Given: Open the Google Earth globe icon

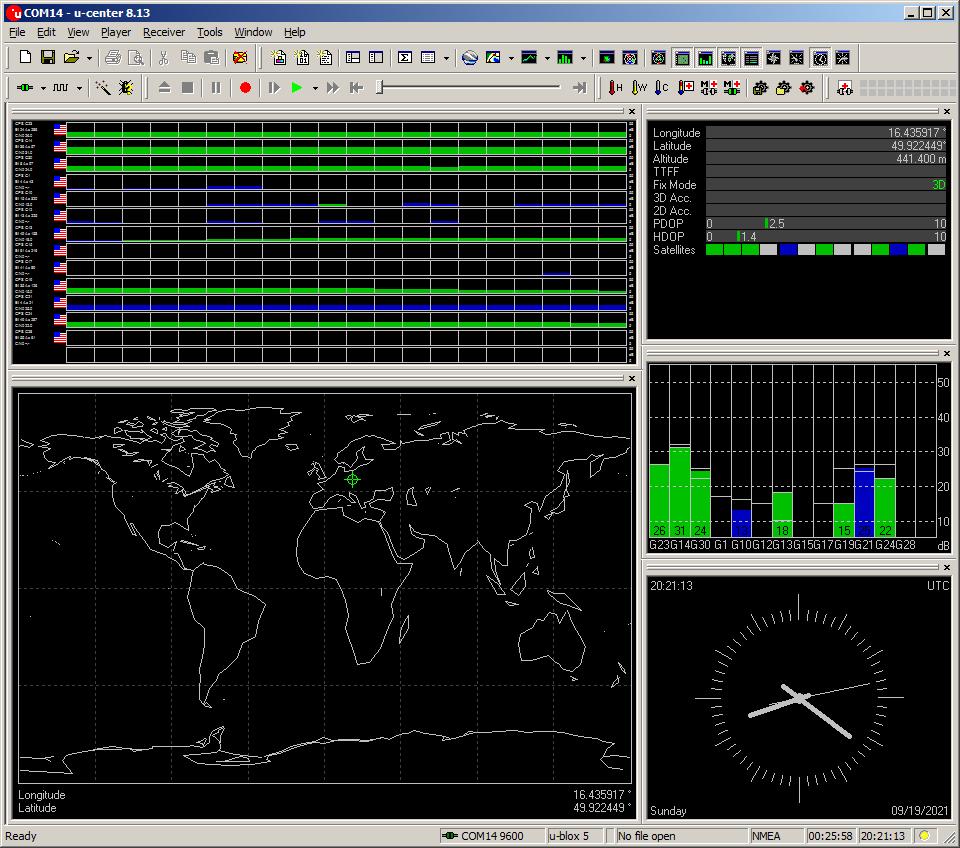Looking at the screenshot, I should [x=469, y=58].
